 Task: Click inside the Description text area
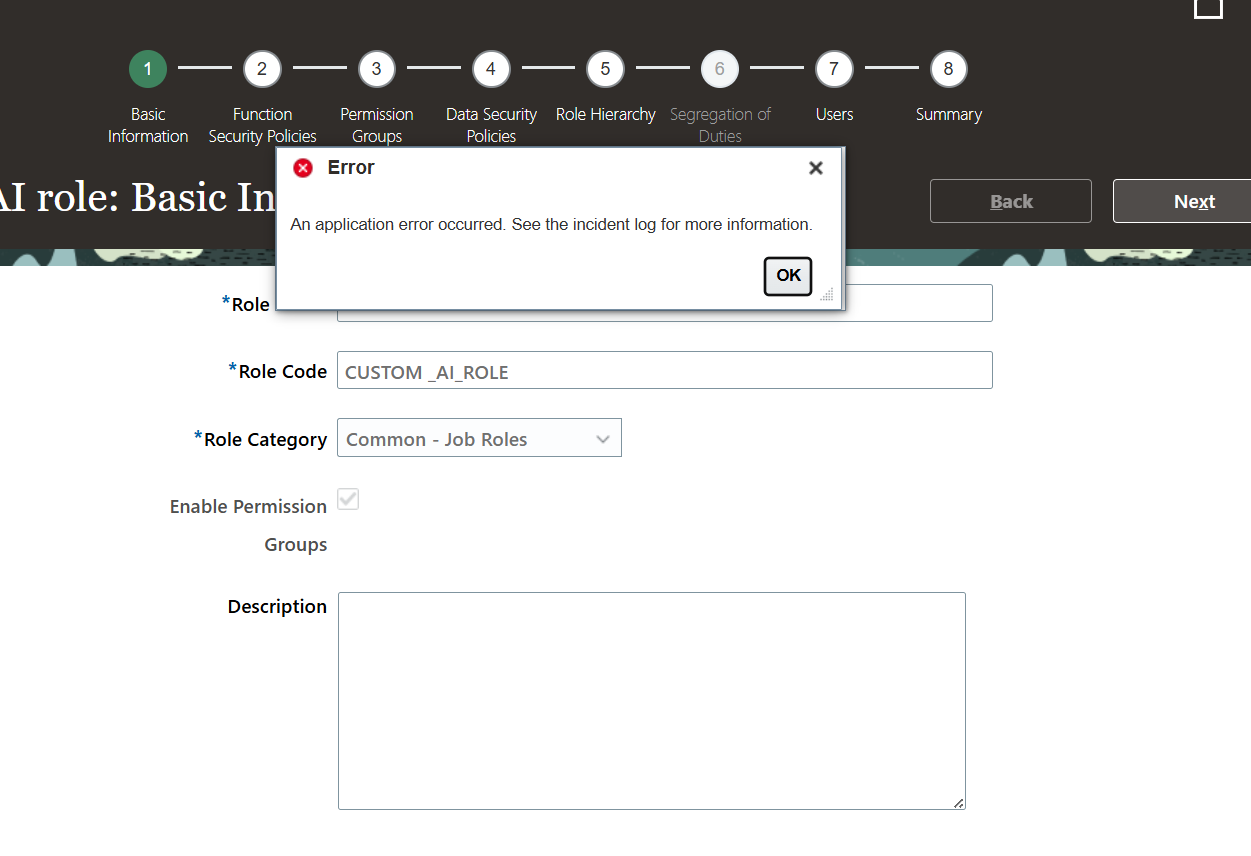[652, 701]
